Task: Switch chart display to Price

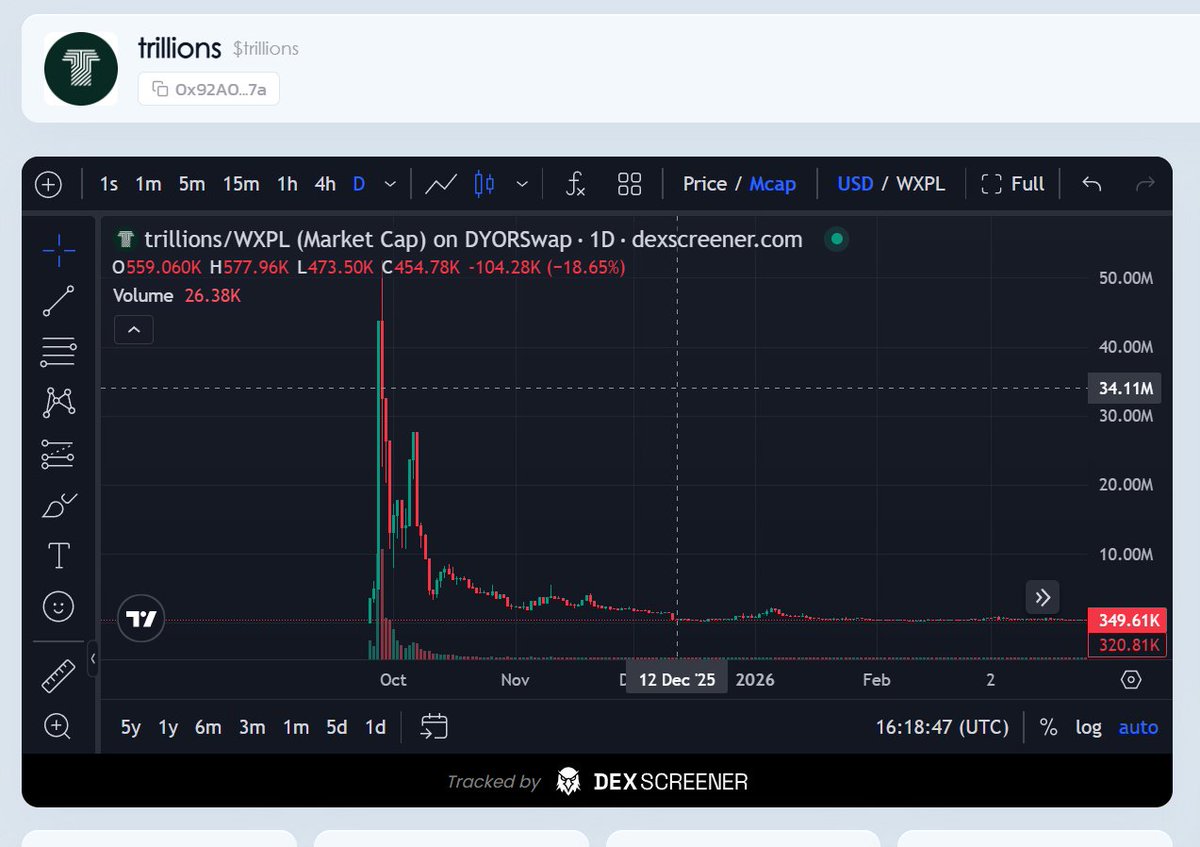Action: pyautogui.click(x=704, y=184)
